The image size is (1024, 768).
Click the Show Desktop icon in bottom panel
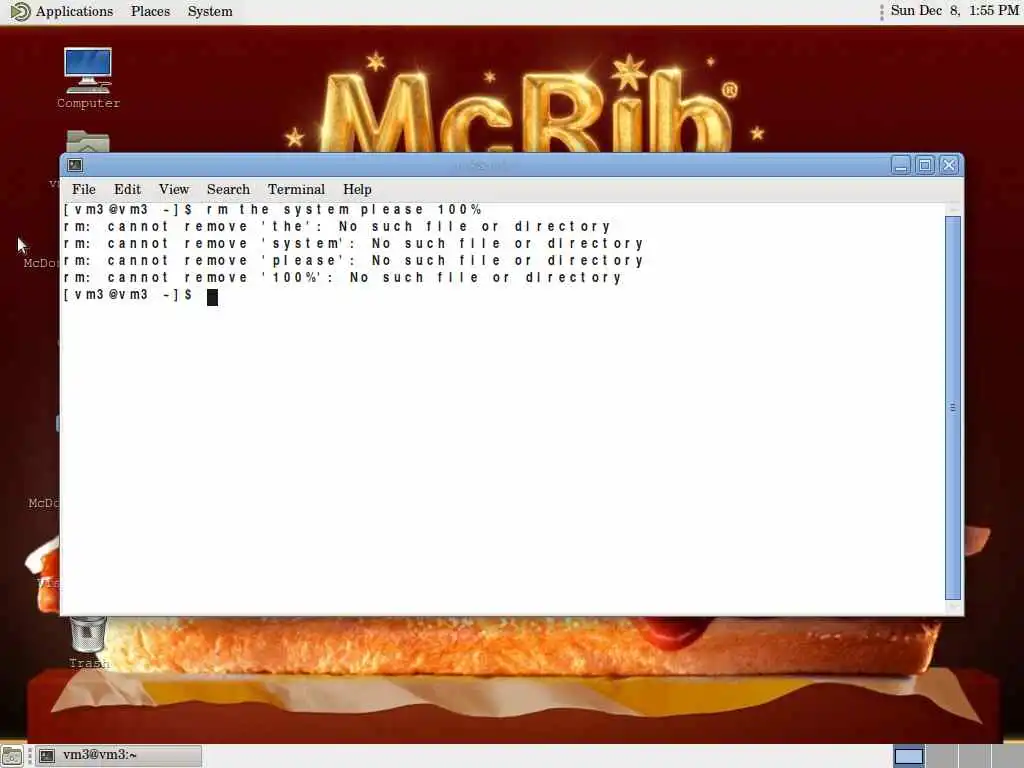12,756
